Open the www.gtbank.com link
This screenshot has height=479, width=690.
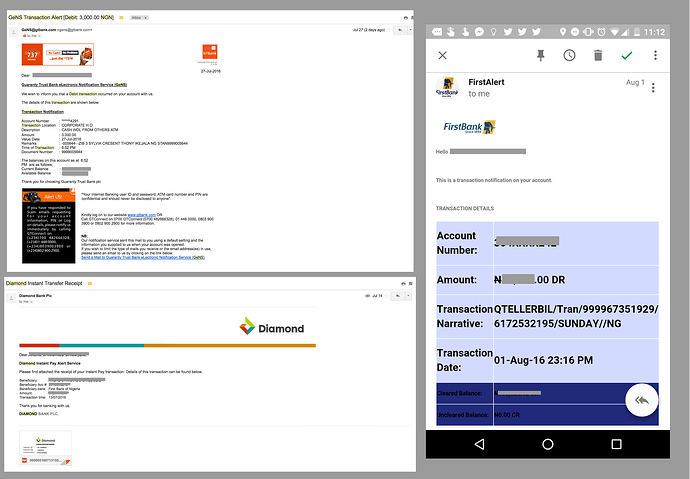pos(142,215)
